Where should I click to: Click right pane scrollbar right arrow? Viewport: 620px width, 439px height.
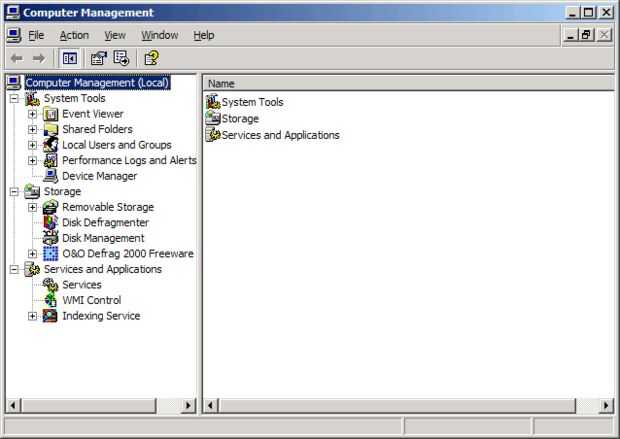point(606,405)
